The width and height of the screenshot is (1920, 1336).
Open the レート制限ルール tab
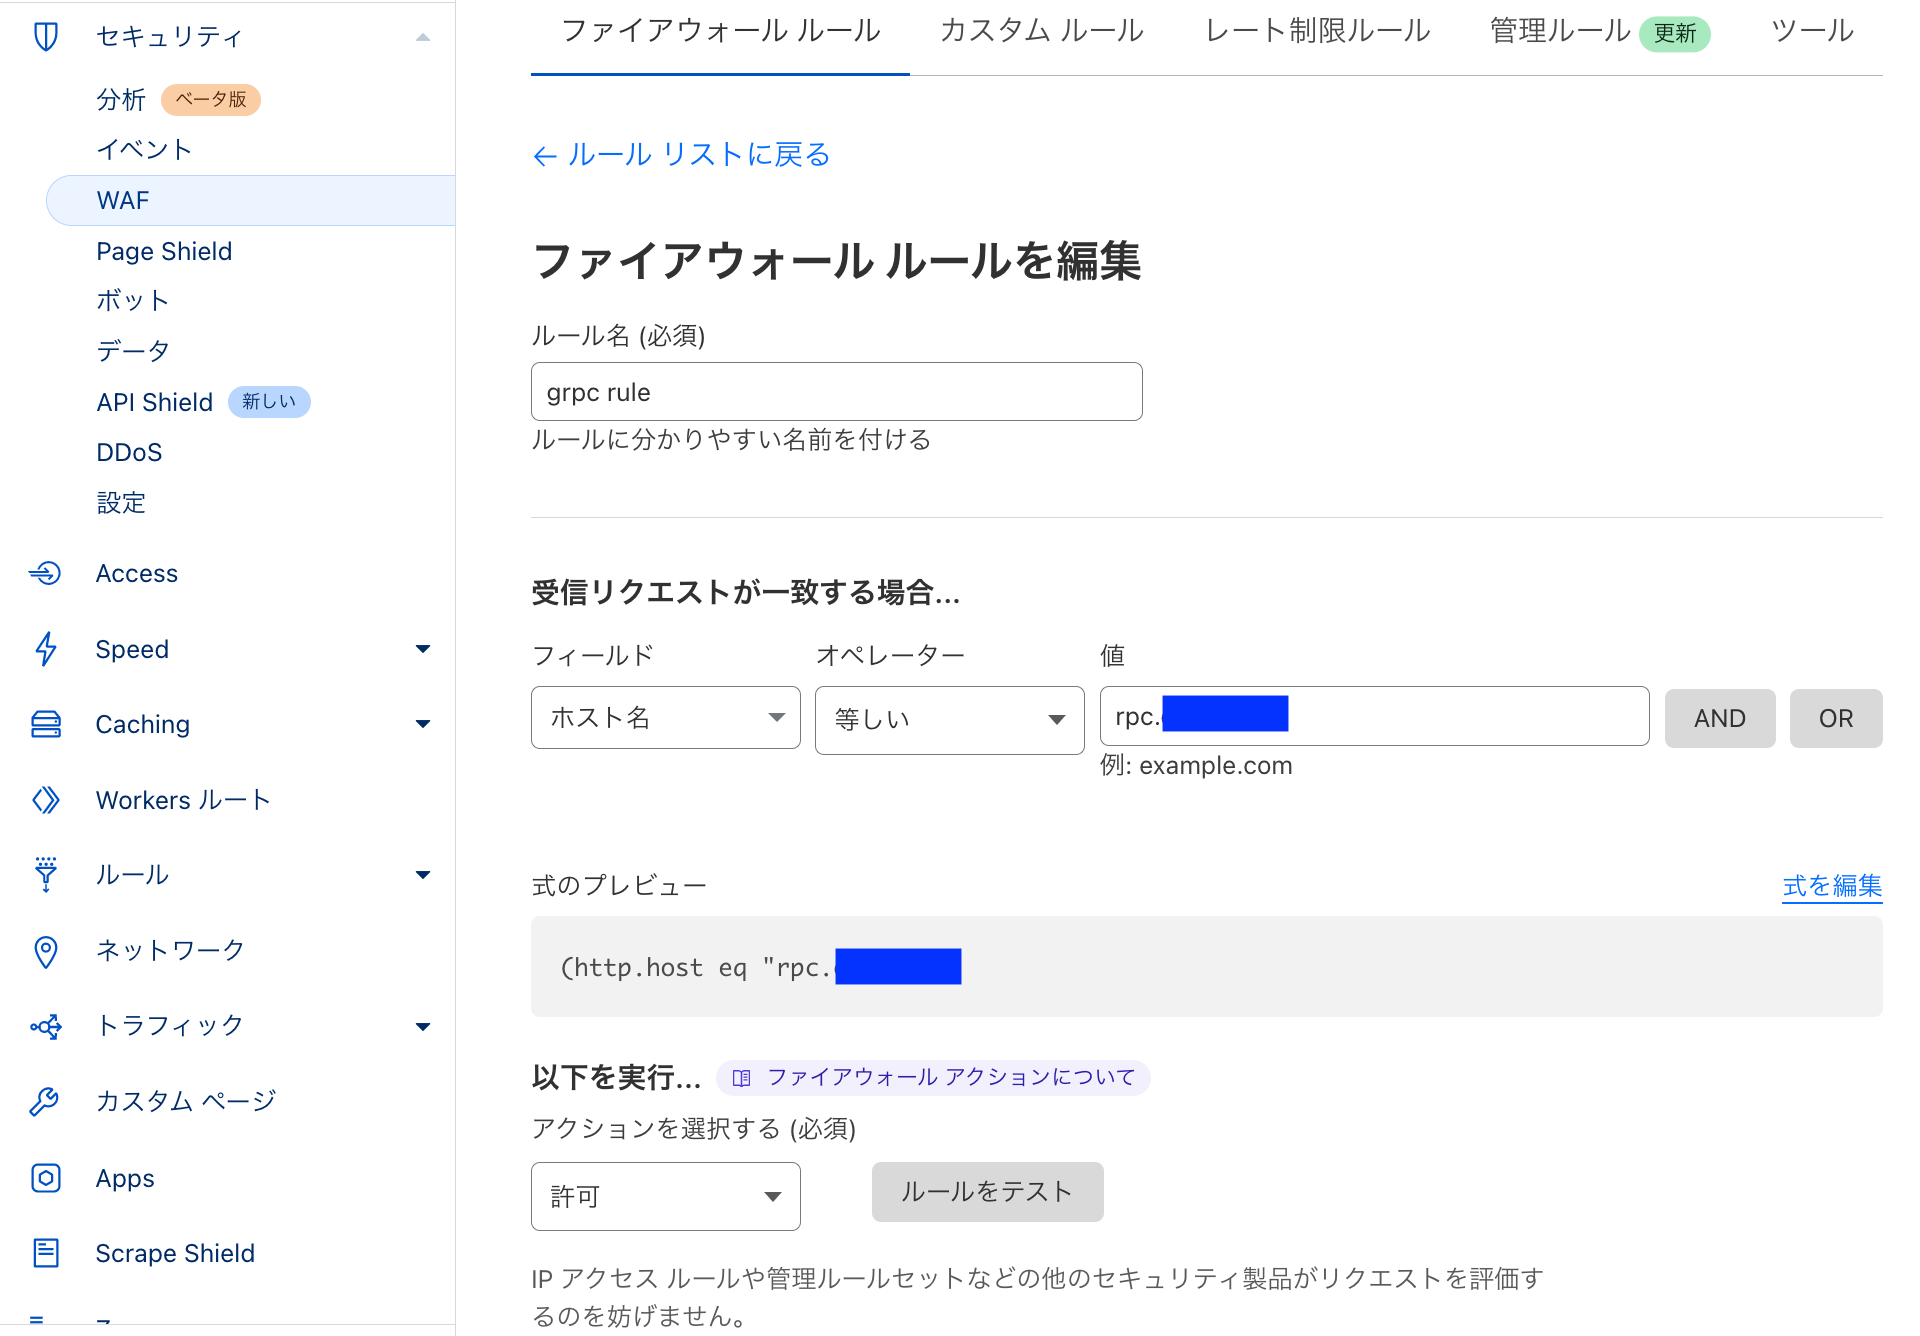pyautogui.click(x=1317, y=31)
